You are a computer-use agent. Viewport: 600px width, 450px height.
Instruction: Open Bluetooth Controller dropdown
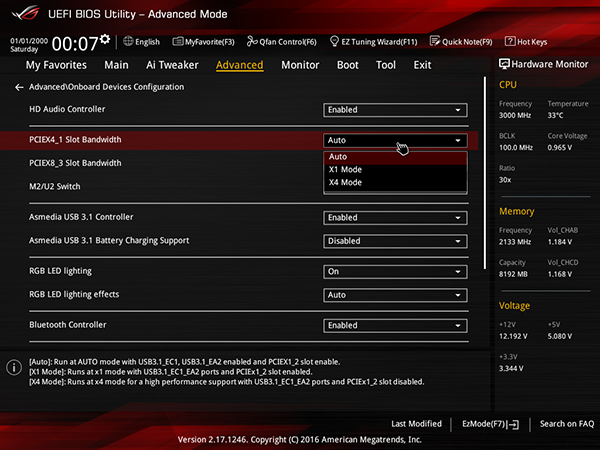coord(395,326)
